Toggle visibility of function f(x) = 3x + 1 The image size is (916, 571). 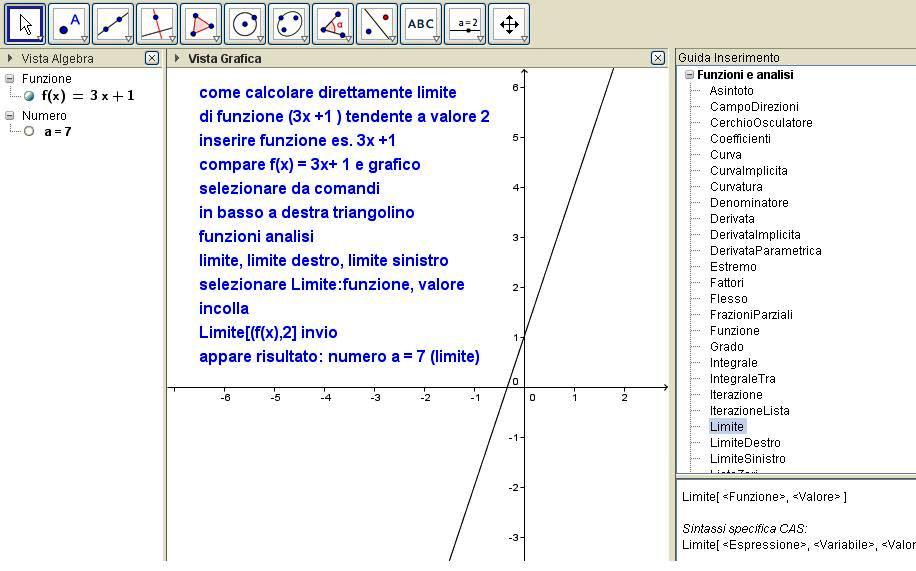(x=29, y=96)
